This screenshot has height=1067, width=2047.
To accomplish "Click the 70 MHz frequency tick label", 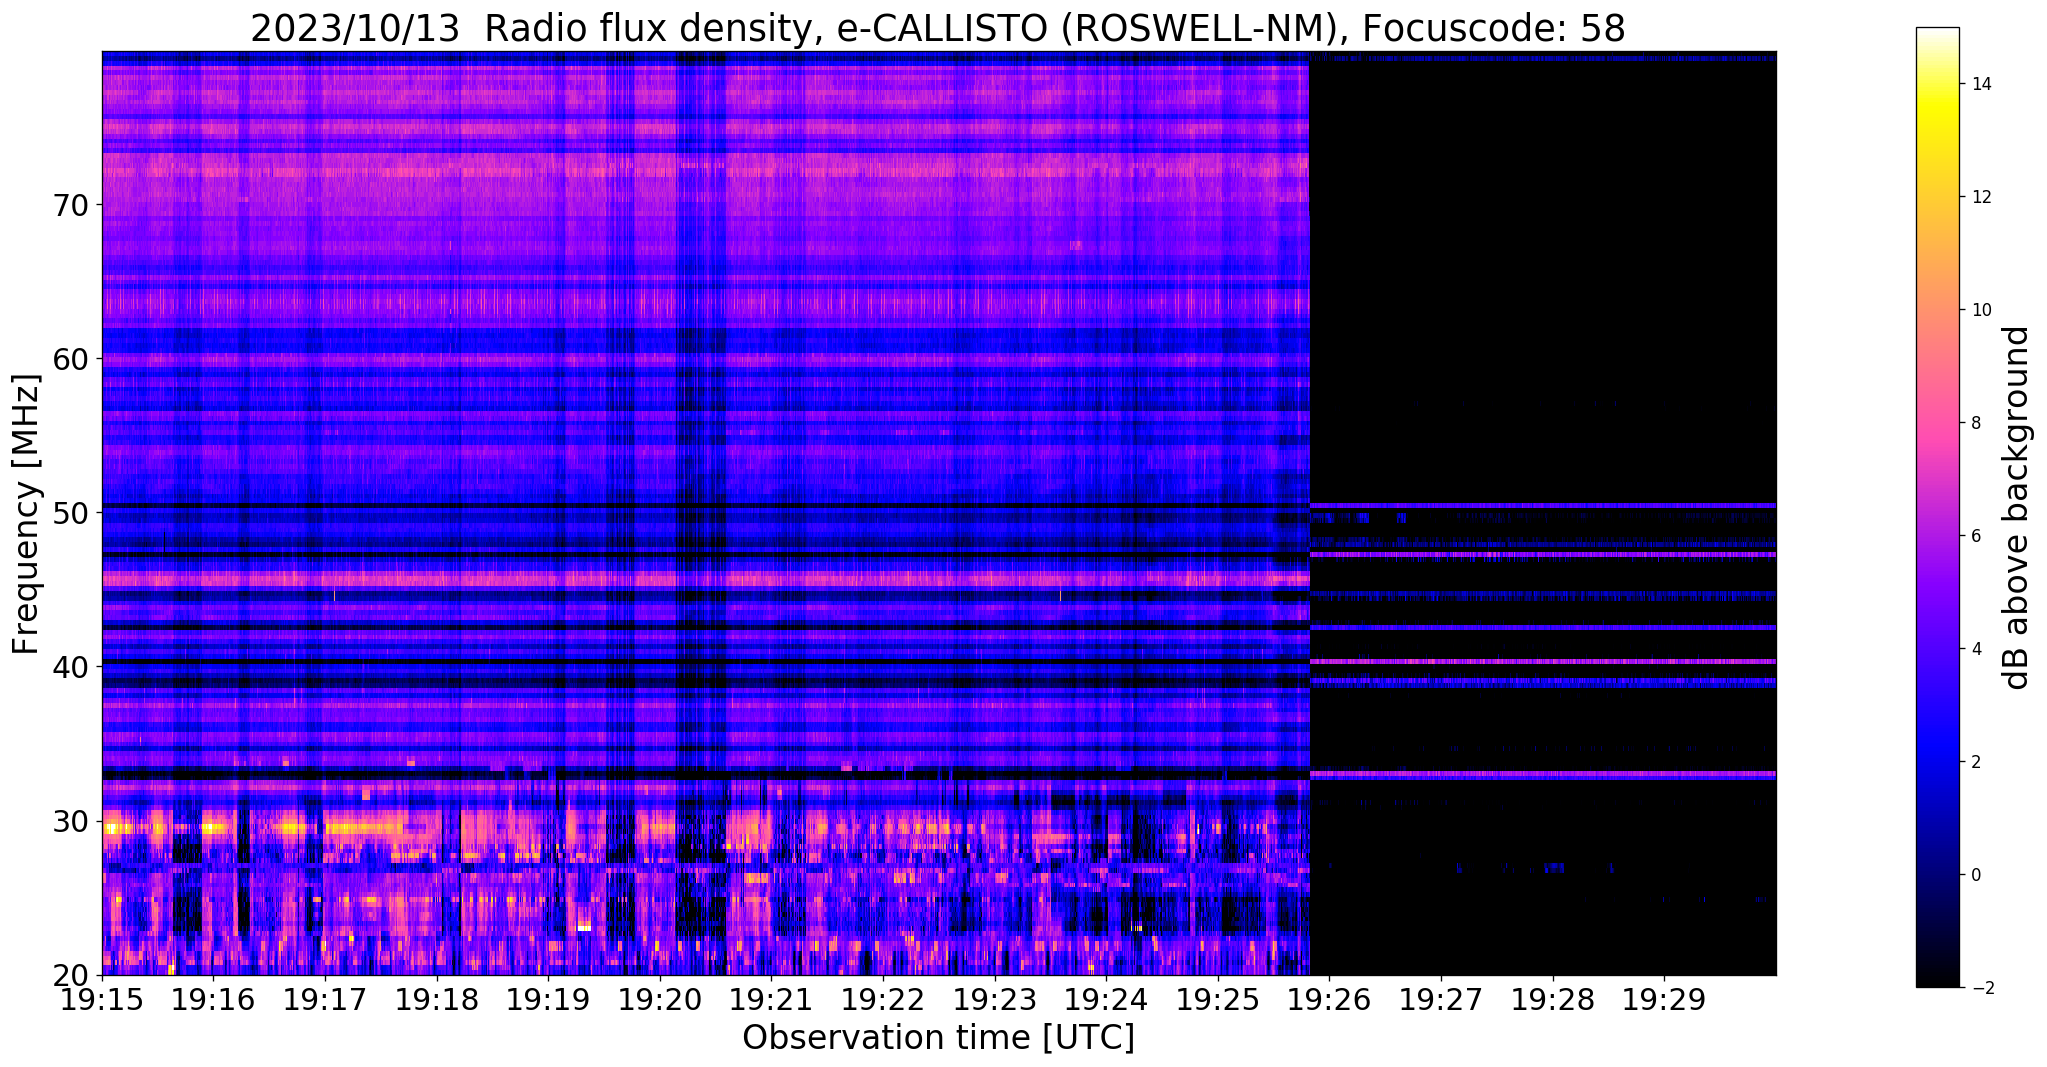I will [71, 205].
